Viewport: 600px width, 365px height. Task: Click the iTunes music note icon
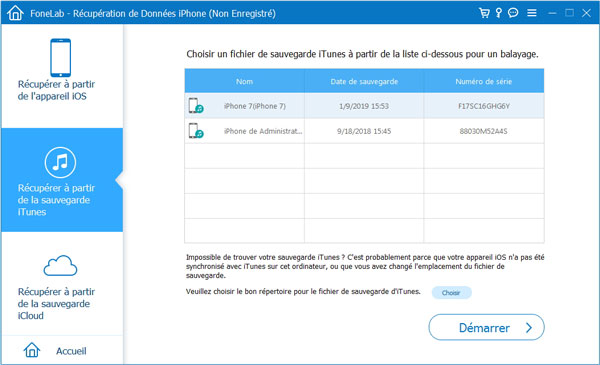(x=60, y=162)
